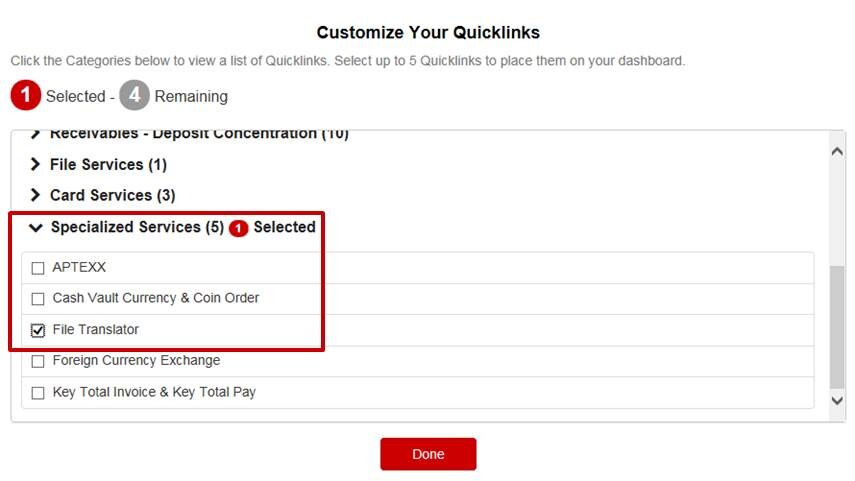This screenshot has height=481, width=855.
Task: Click red badge beside Specialized Services heading
Action: pos(238,228)
